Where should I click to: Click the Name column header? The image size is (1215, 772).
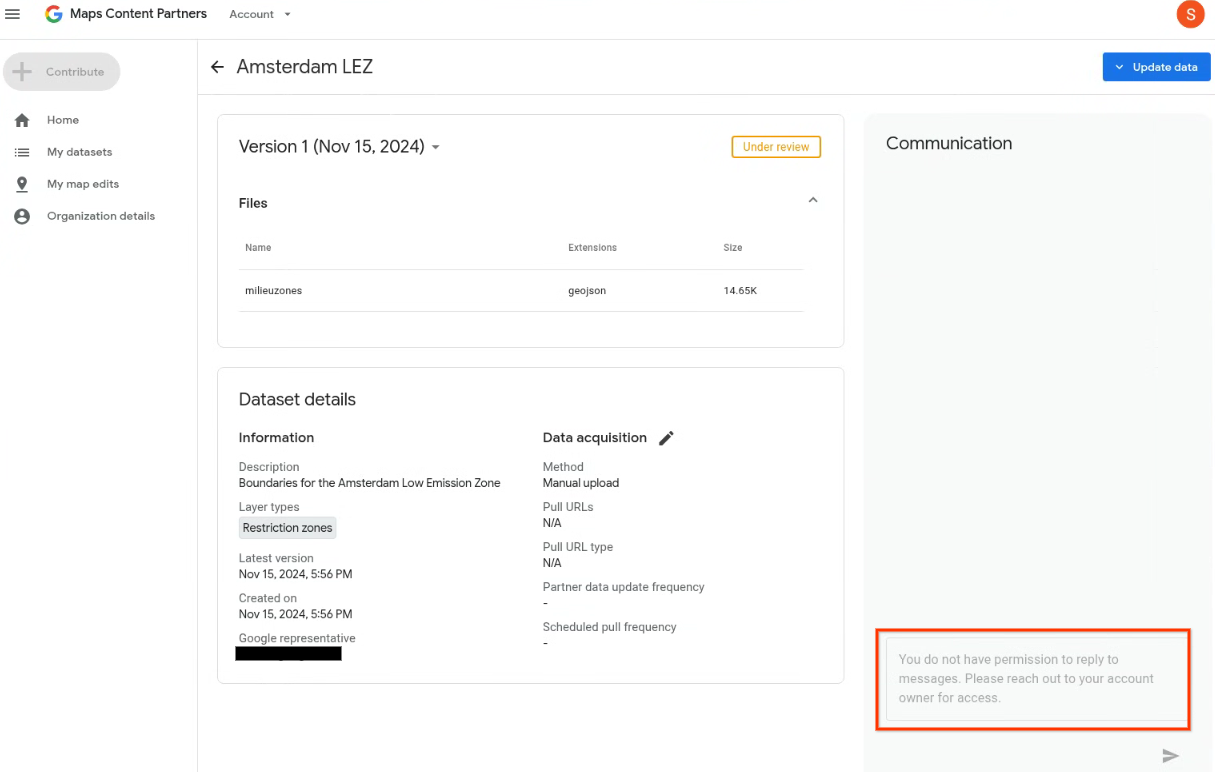(258, 247)
